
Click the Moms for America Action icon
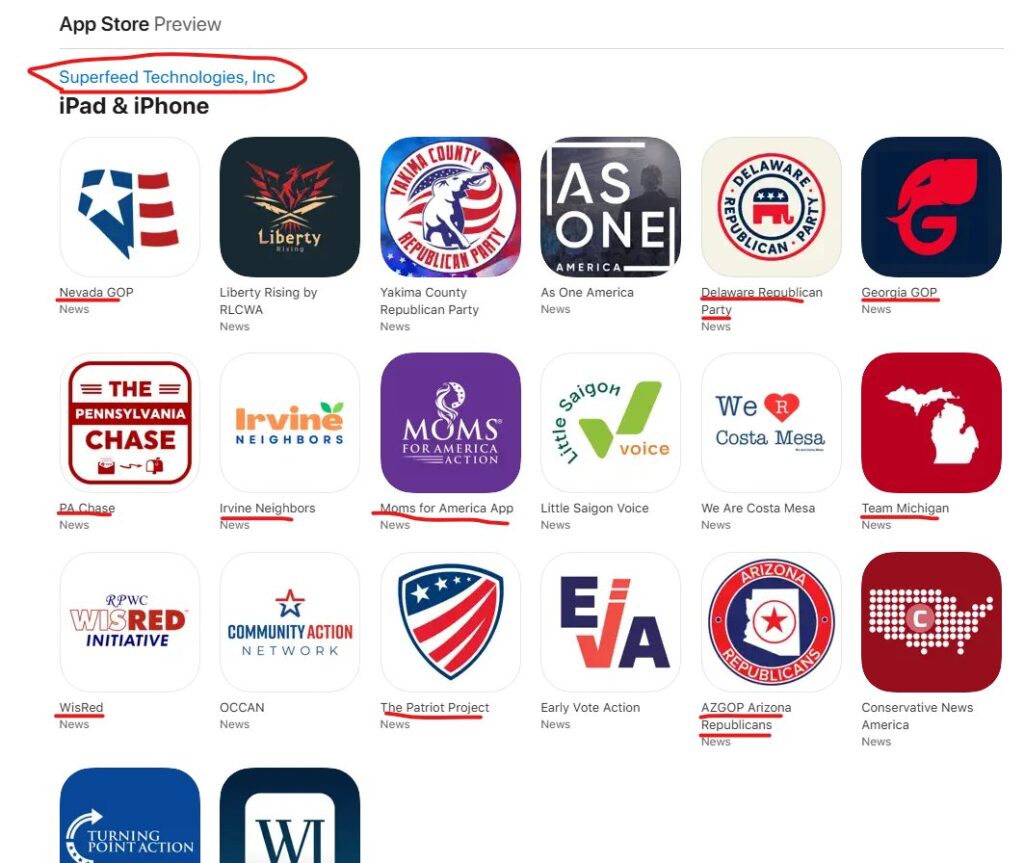pyautogui.click(x=451, y=423)
